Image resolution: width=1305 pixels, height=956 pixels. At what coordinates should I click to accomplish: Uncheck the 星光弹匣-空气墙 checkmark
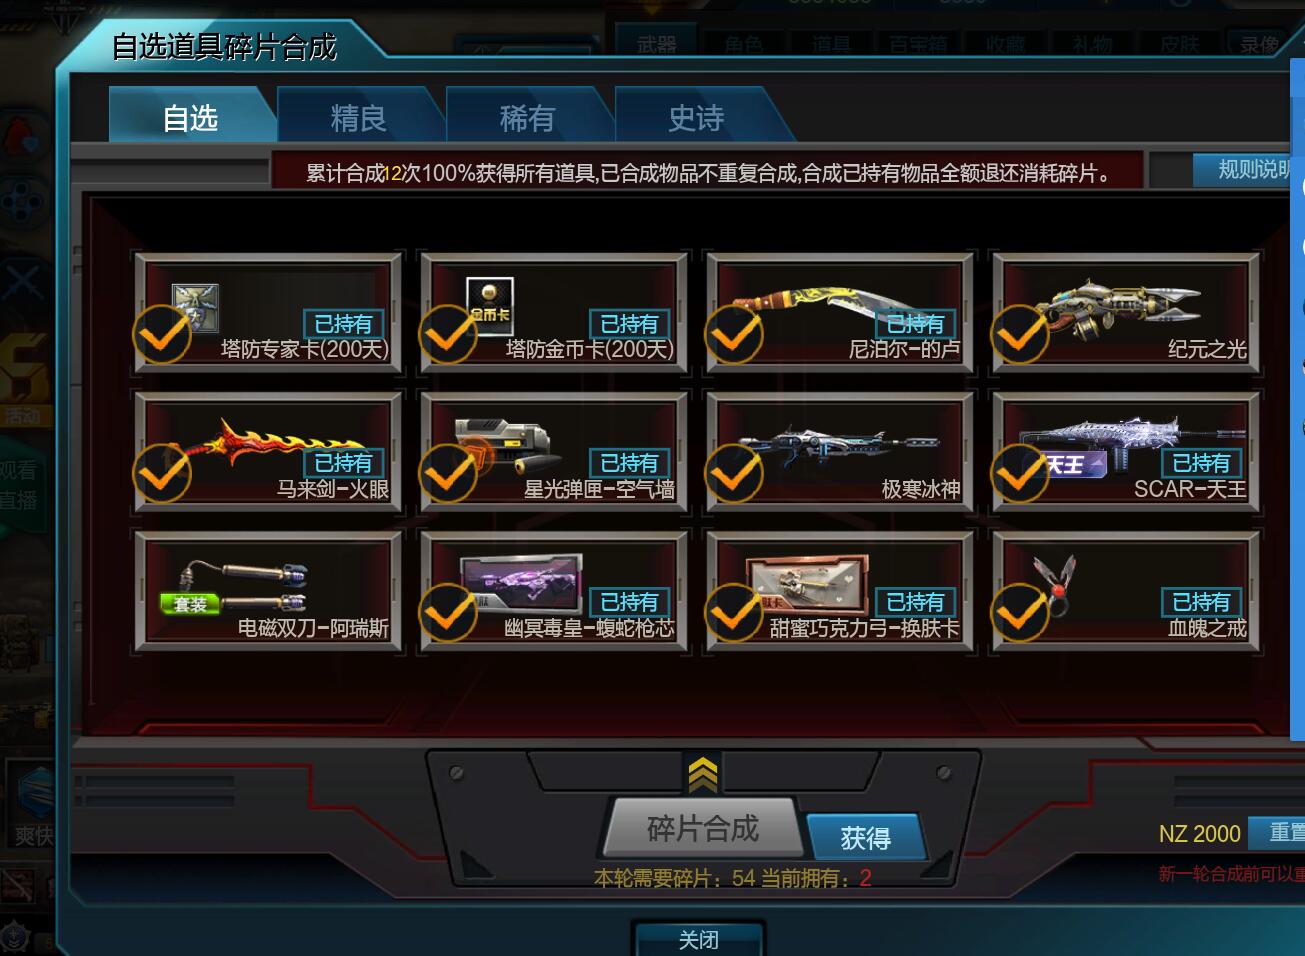448,474
